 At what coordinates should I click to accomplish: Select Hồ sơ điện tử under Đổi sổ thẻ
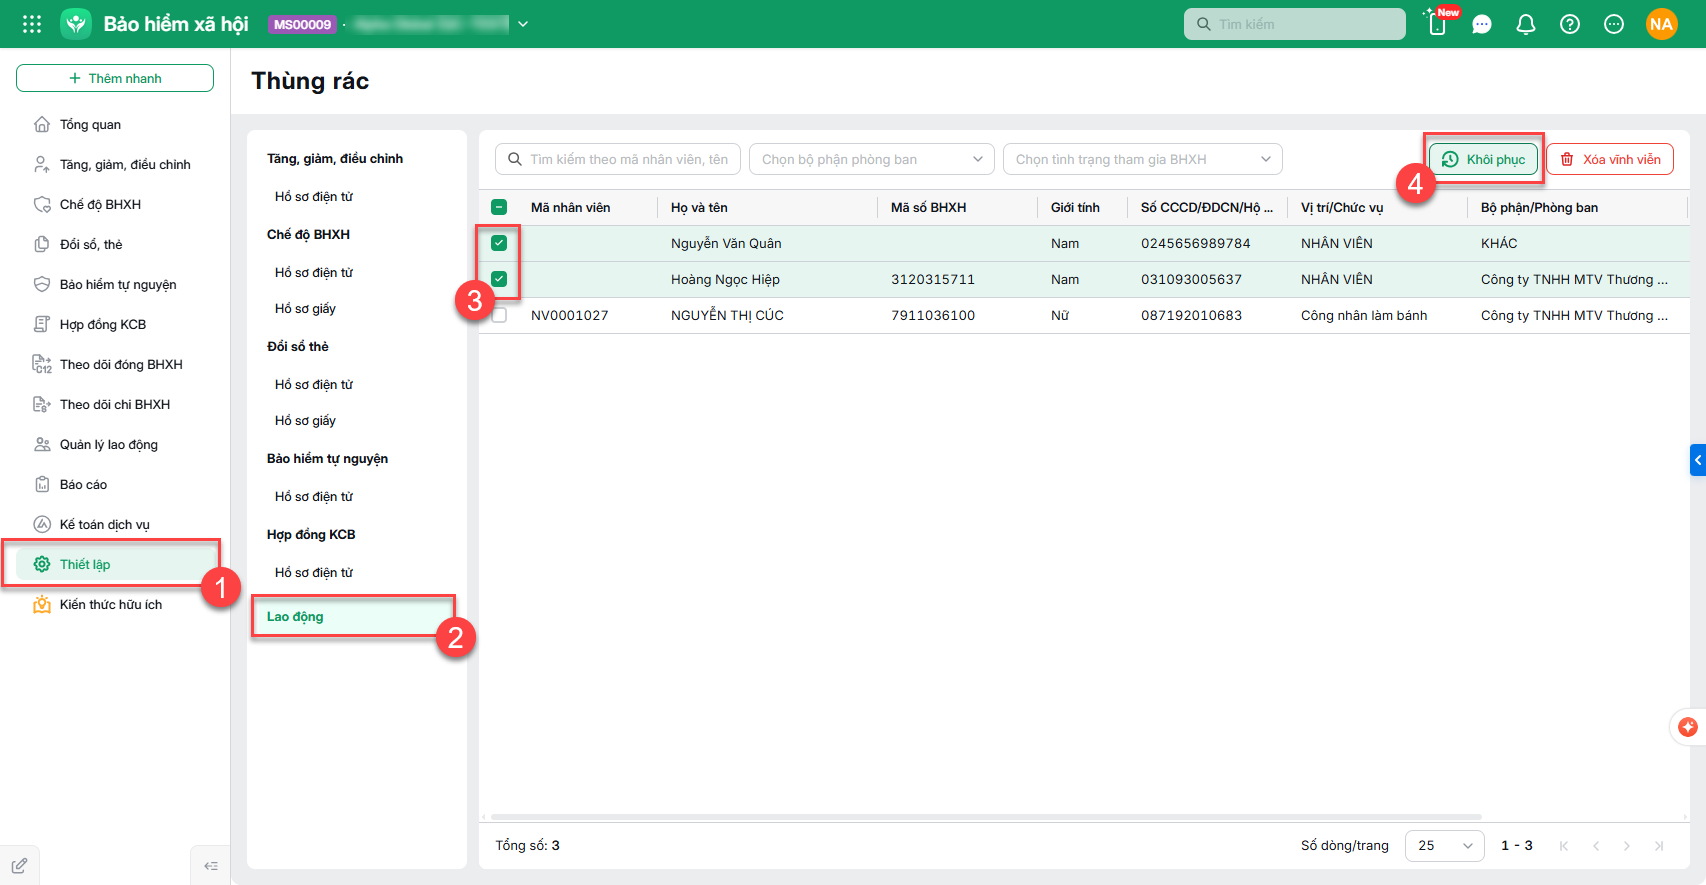[x=314, y=384]
